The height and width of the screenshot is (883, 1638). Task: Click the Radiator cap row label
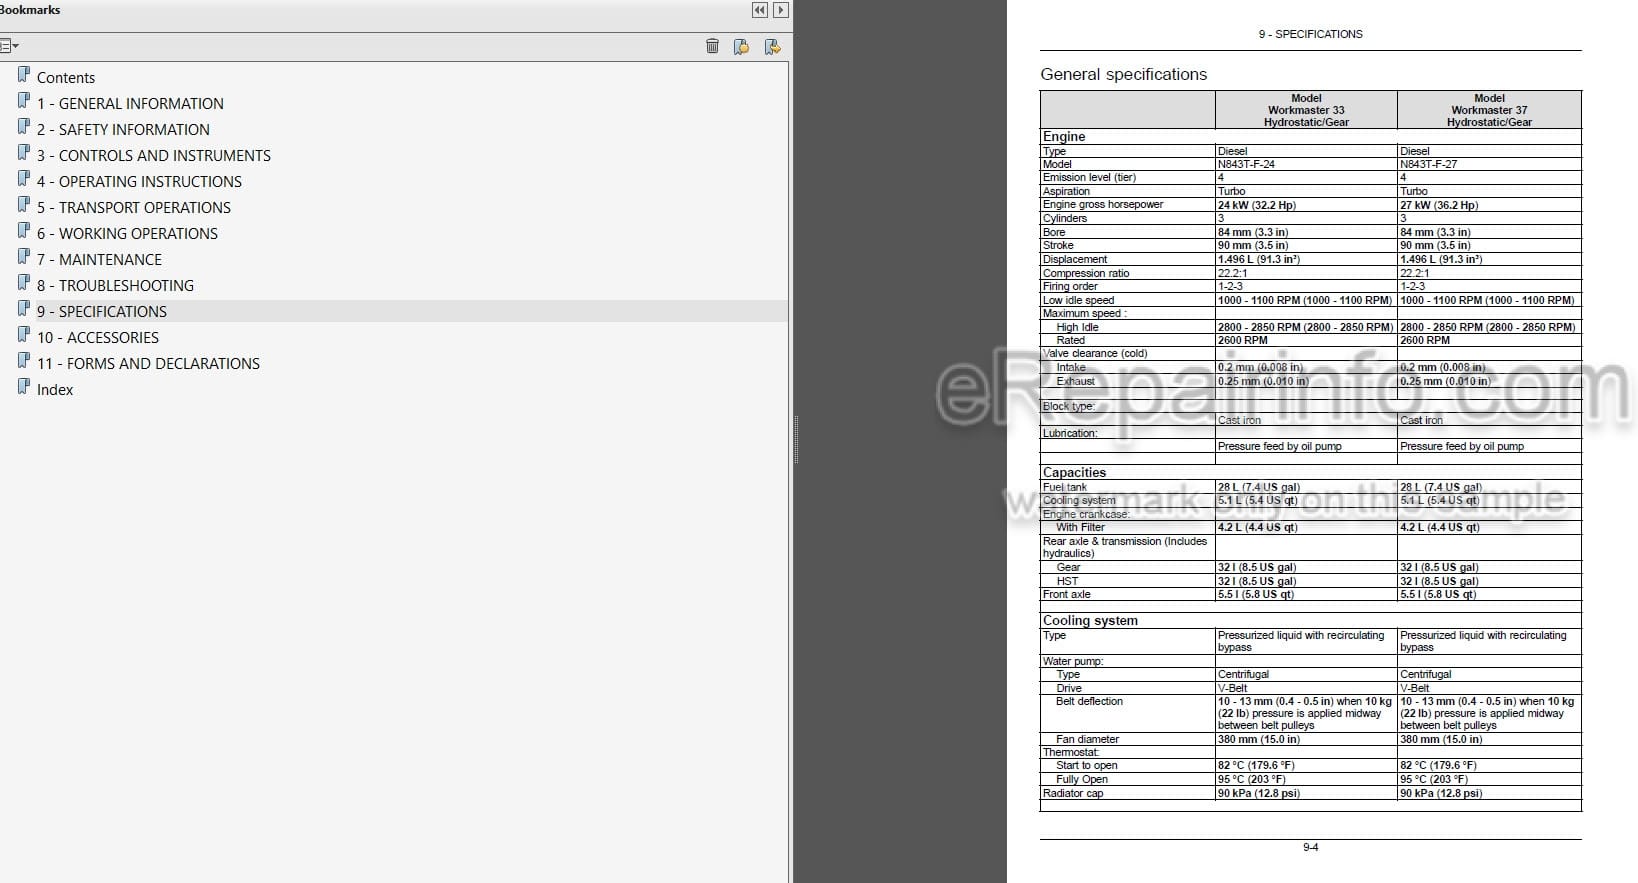(x=1073, y=793)
